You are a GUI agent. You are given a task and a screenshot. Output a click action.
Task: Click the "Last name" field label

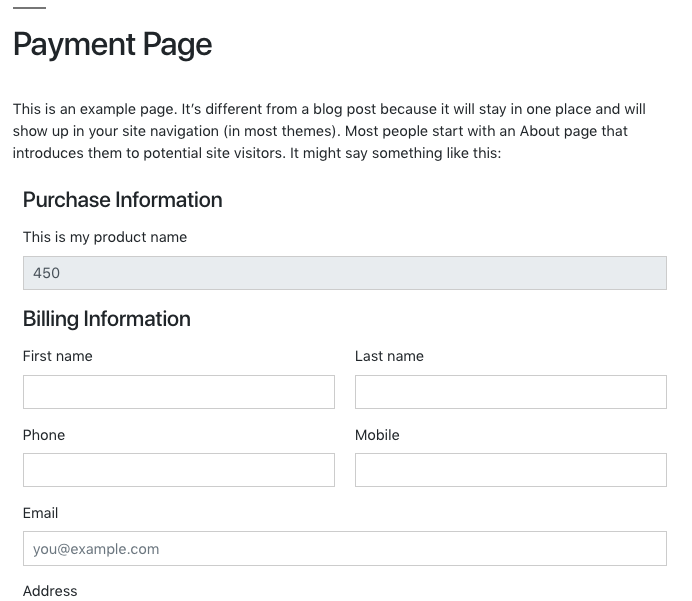[x=389, y=356]
